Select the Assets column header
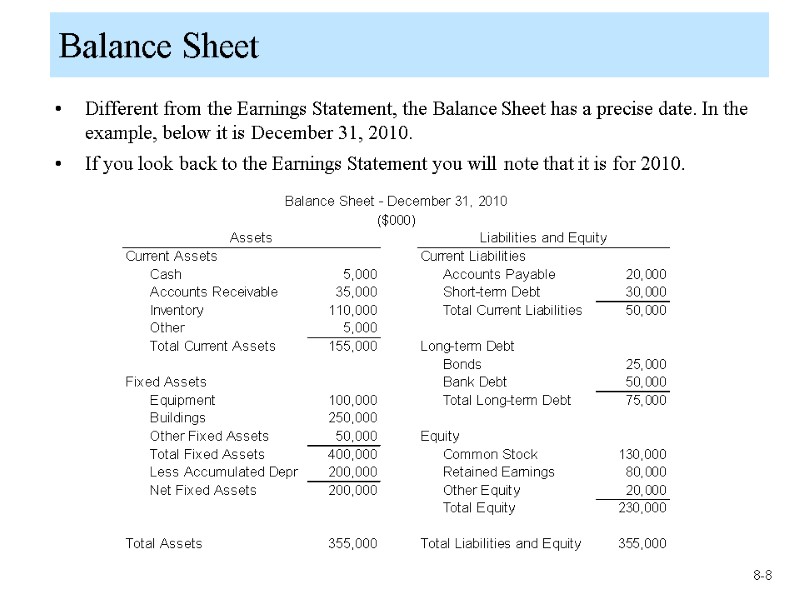 pyautogui.click(x=251, y=237)
